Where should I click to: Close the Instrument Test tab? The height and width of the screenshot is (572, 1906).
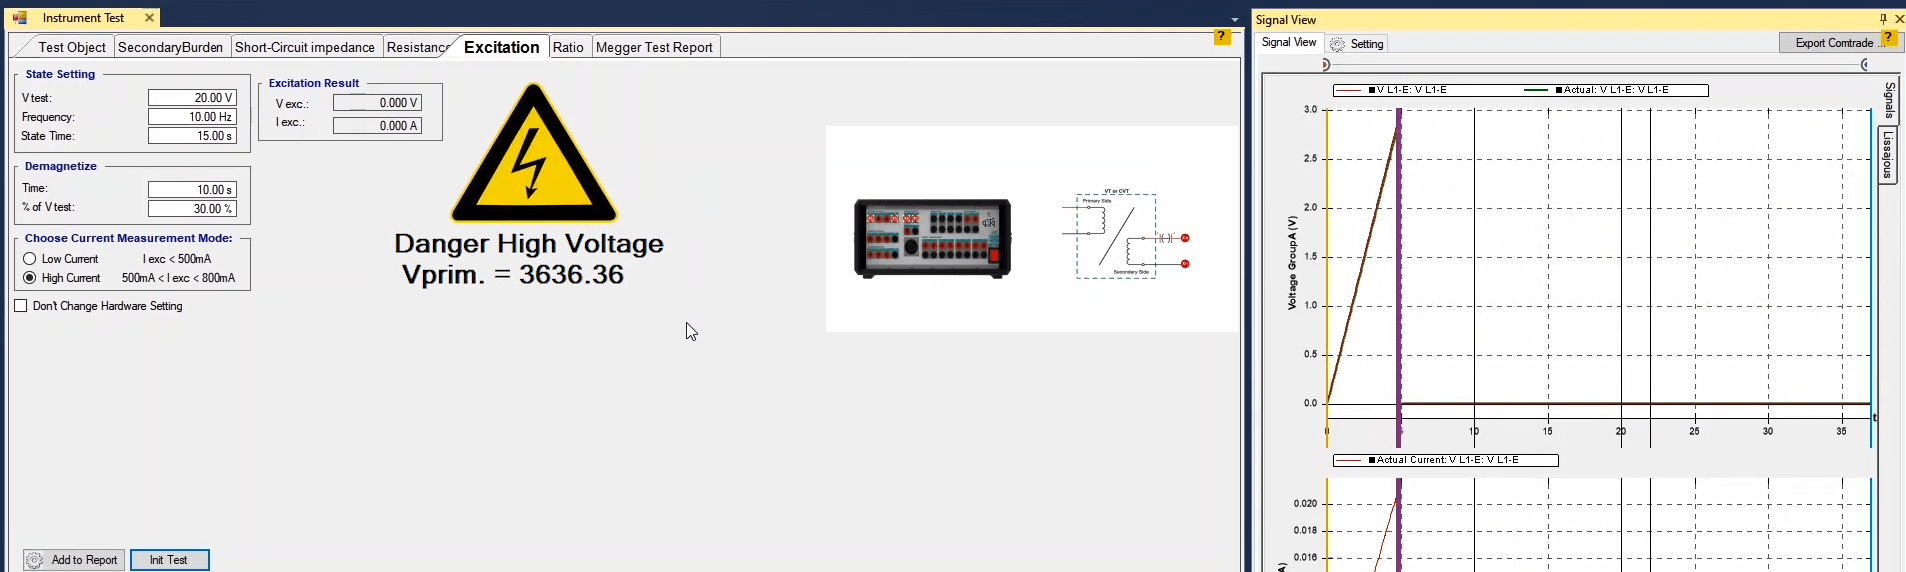(149, 18)
